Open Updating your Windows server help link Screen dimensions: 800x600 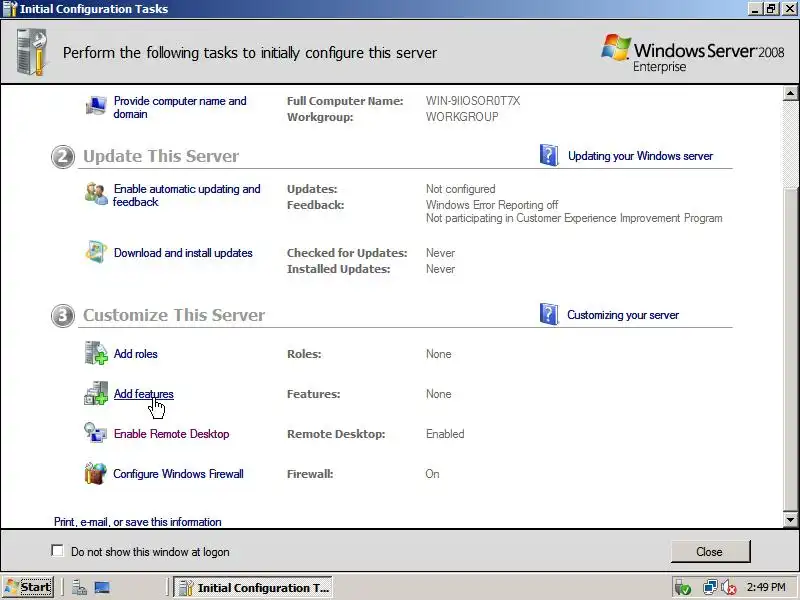coord(640,156)
